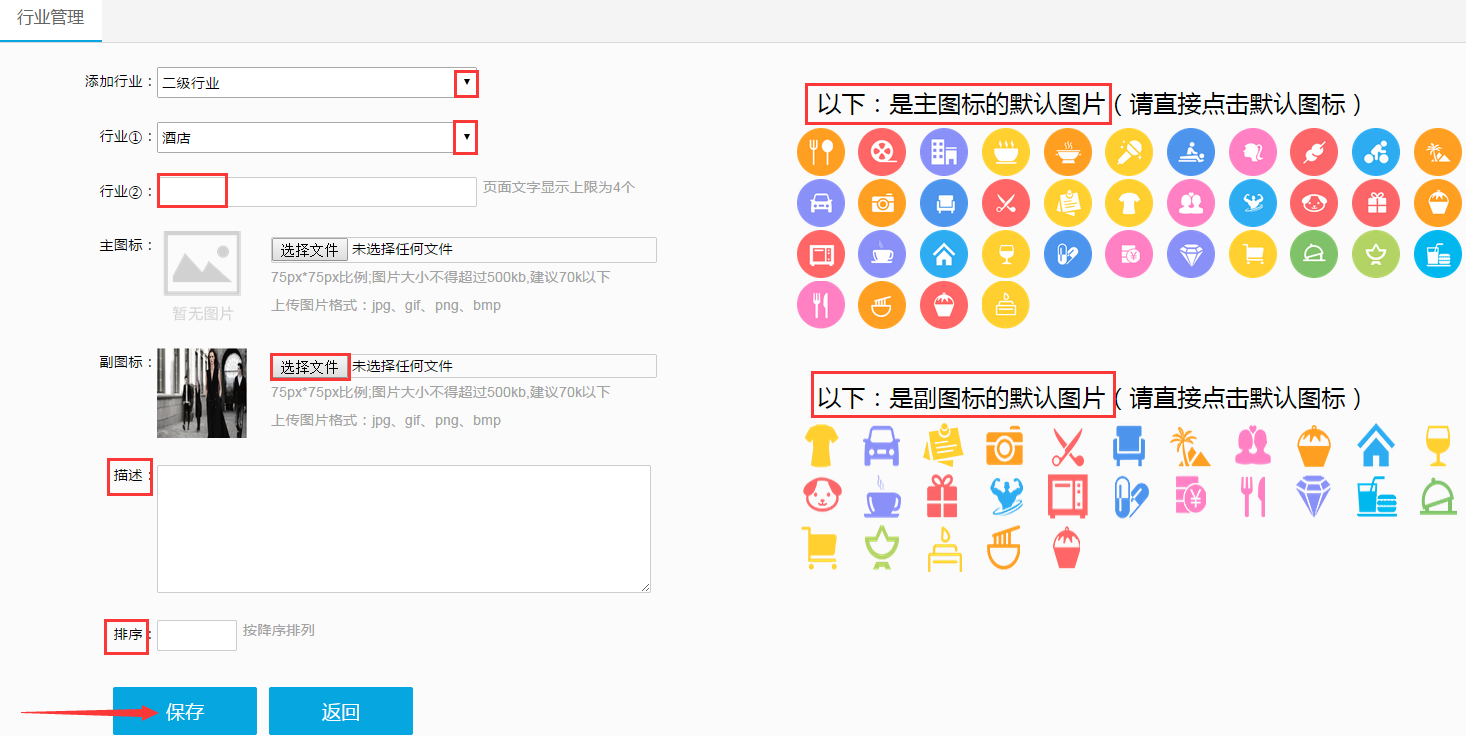The height and width of the screenshot is (736, 1466).
Task: Focus the 排序 sort order field
Action: point(197,635)
